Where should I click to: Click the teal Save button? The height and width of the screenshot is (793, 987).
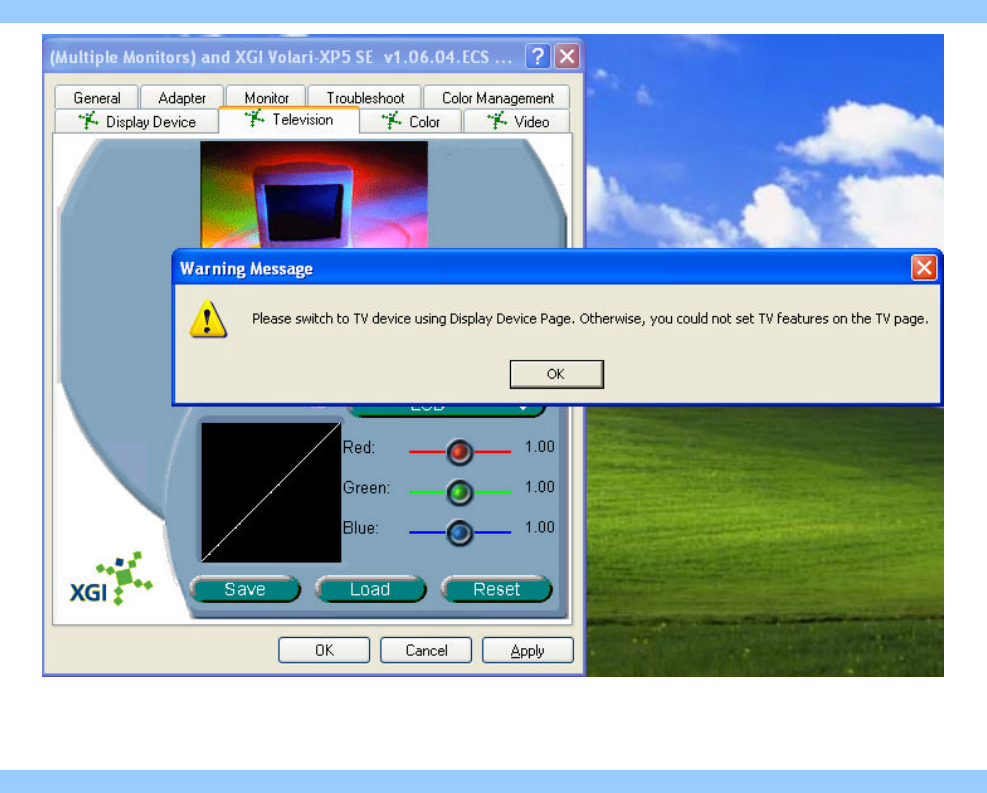pyautogui.click(x=245, y=589)
